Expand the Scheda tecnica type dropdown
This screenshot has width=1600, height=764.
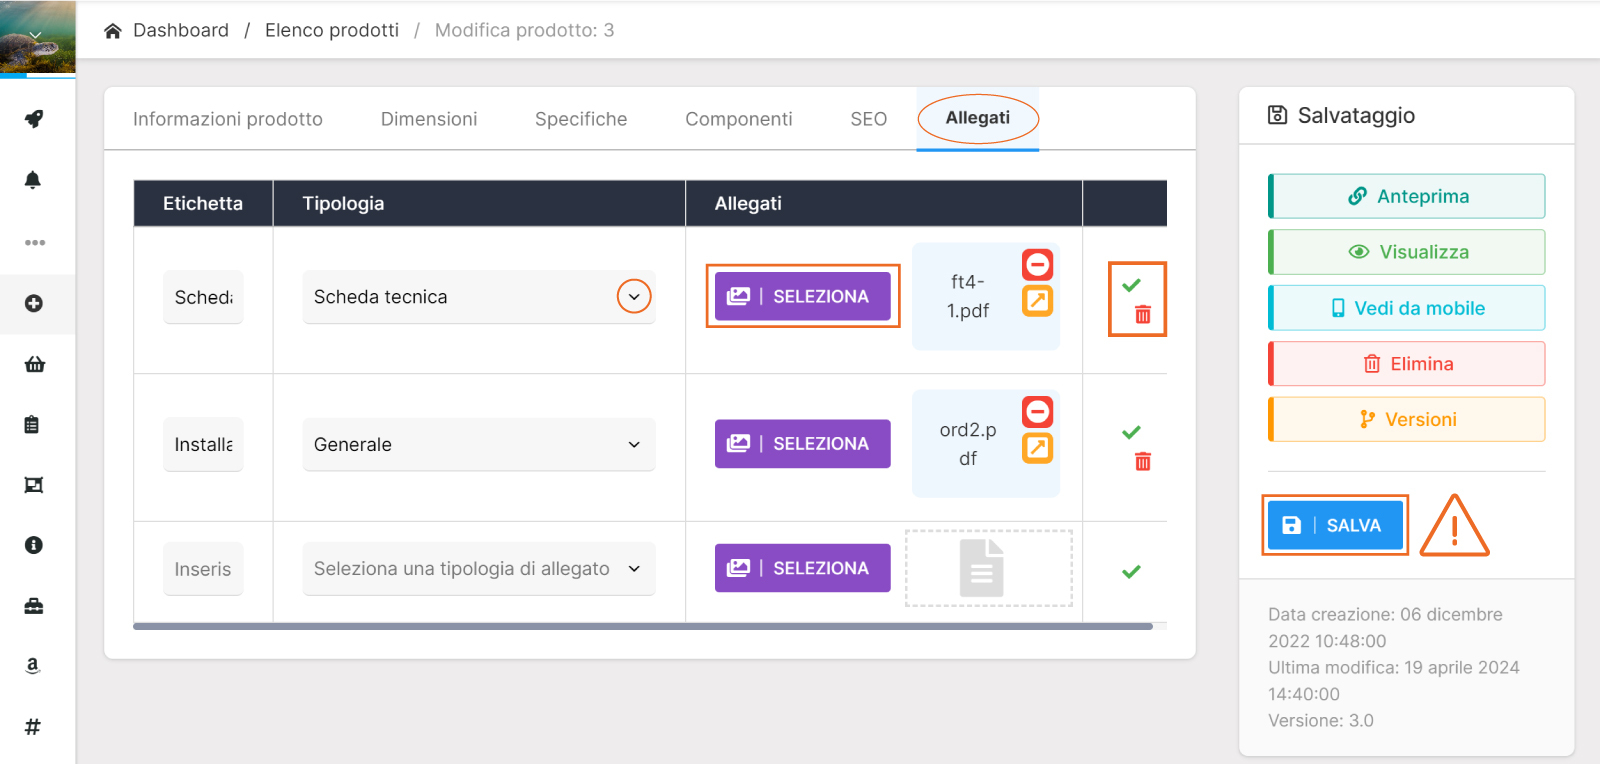tap(634, 297)
